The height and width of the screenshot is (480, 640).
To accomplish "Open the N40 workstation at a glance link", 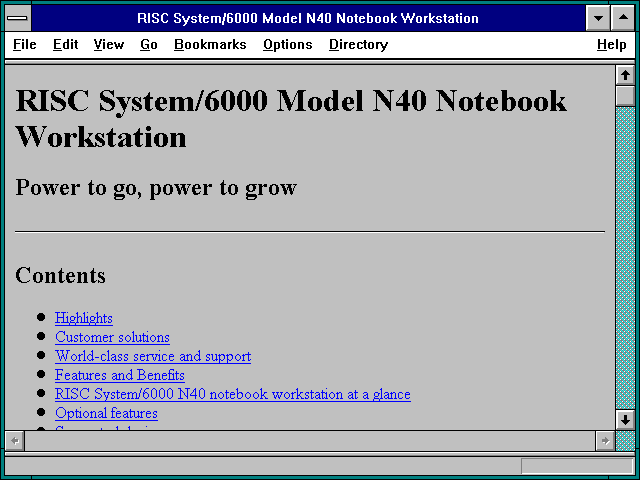I will [233, 394].
